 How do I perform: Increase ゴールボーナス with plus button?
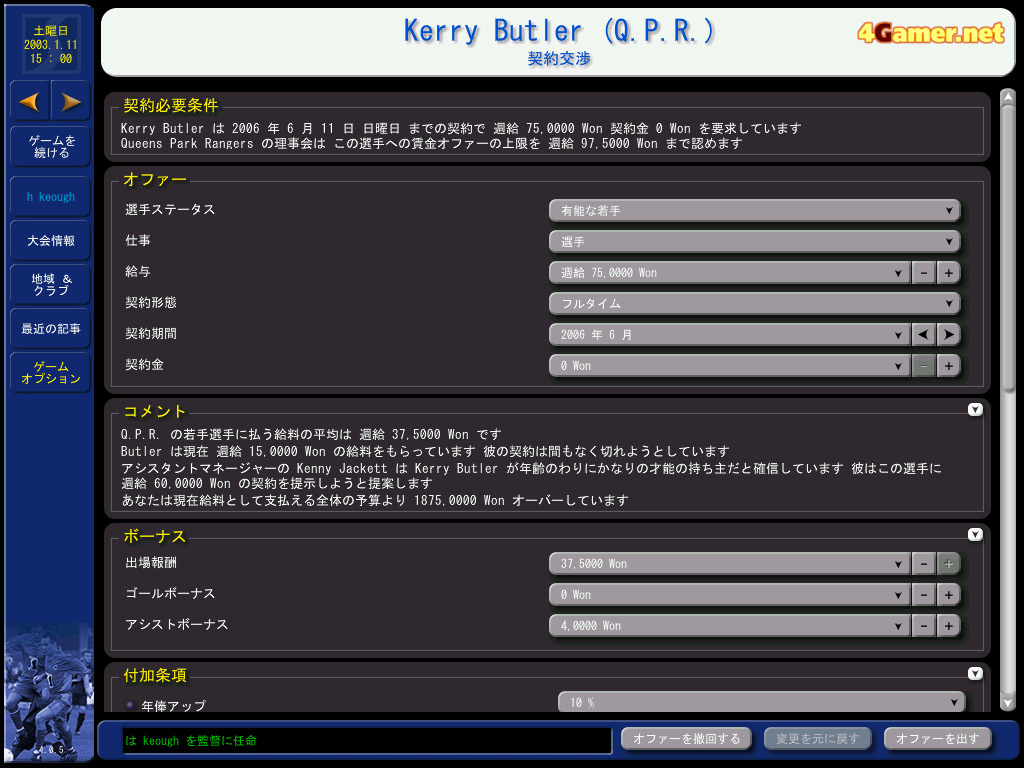(948, 594)
